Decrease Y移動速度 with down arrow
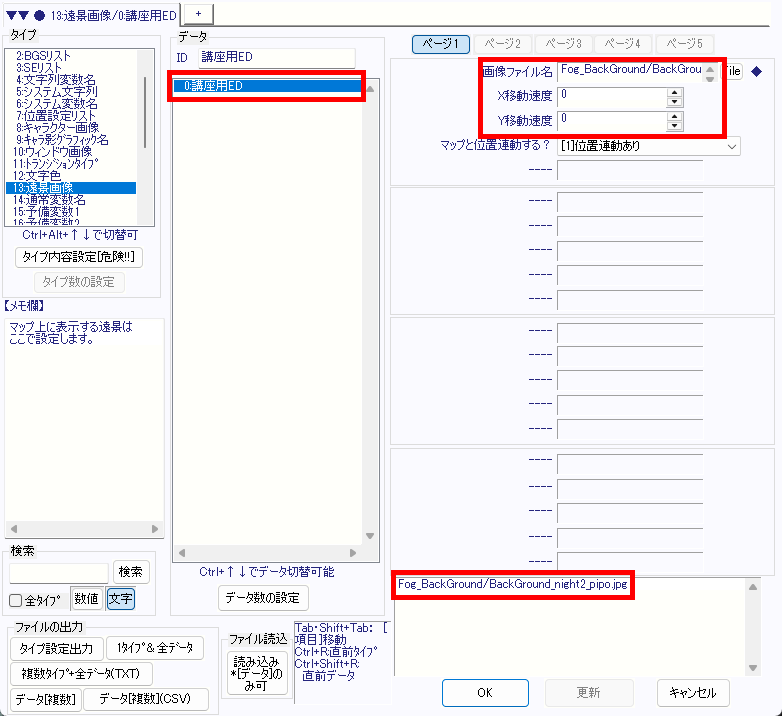 (x=675, y=125)
